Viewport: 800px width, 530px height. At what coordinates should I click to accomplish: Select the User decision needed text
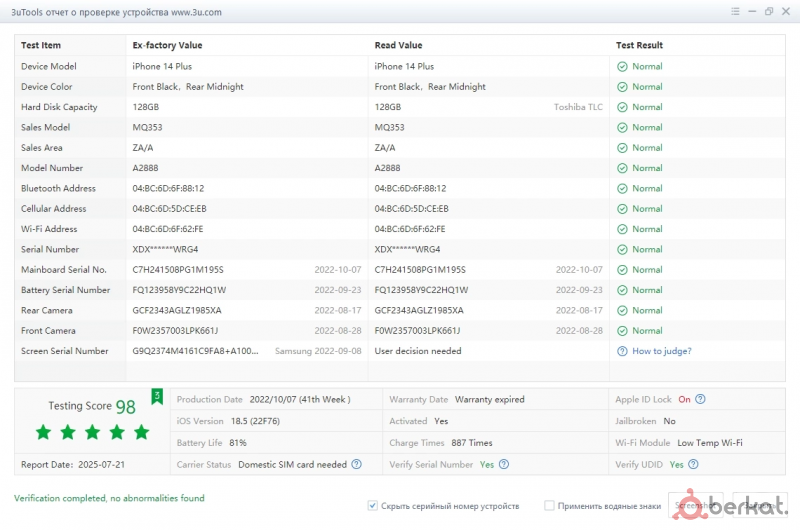coord(418,351)
